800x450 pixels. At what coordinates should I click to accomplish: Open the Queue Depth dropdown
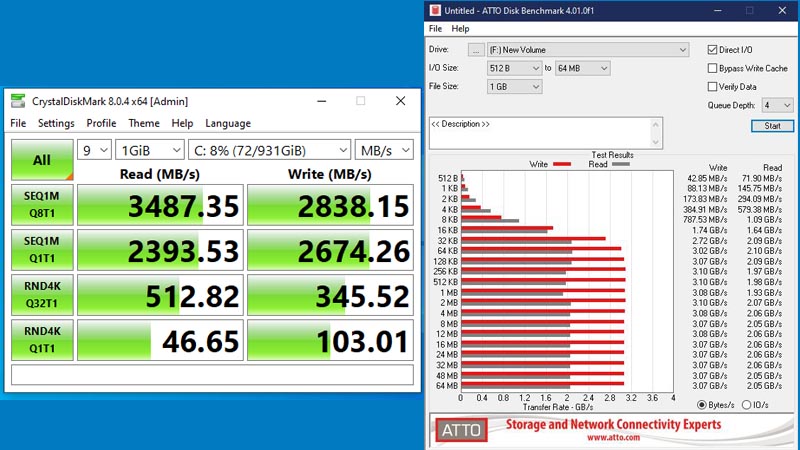[x=777, y=105]
